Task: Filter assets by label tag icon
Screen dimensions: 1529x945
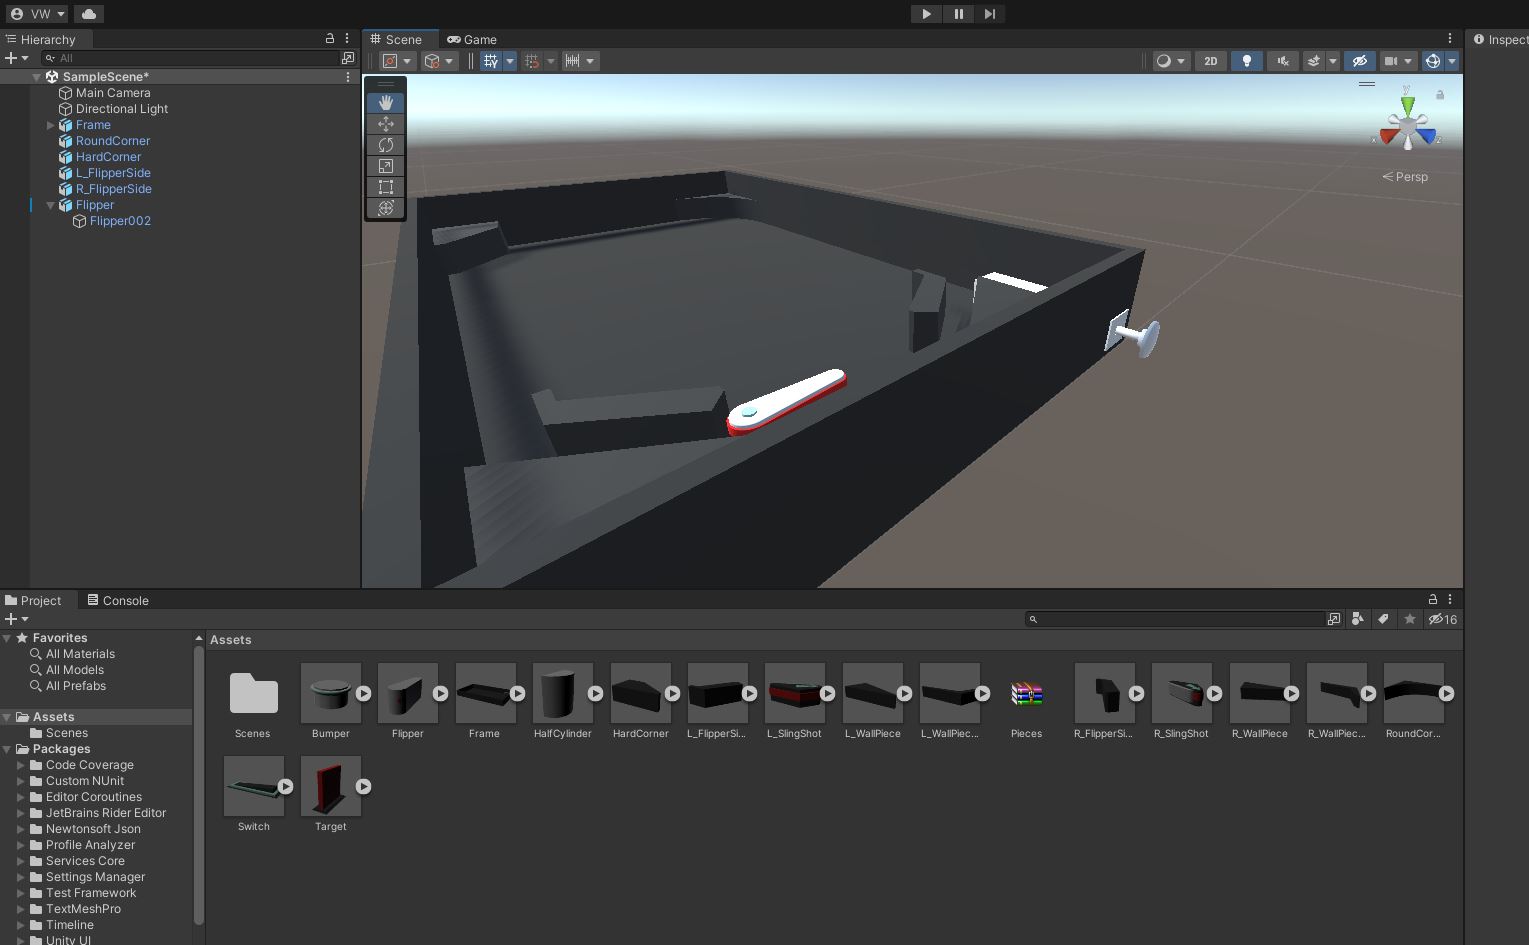Action: [x=1383, y=619]
